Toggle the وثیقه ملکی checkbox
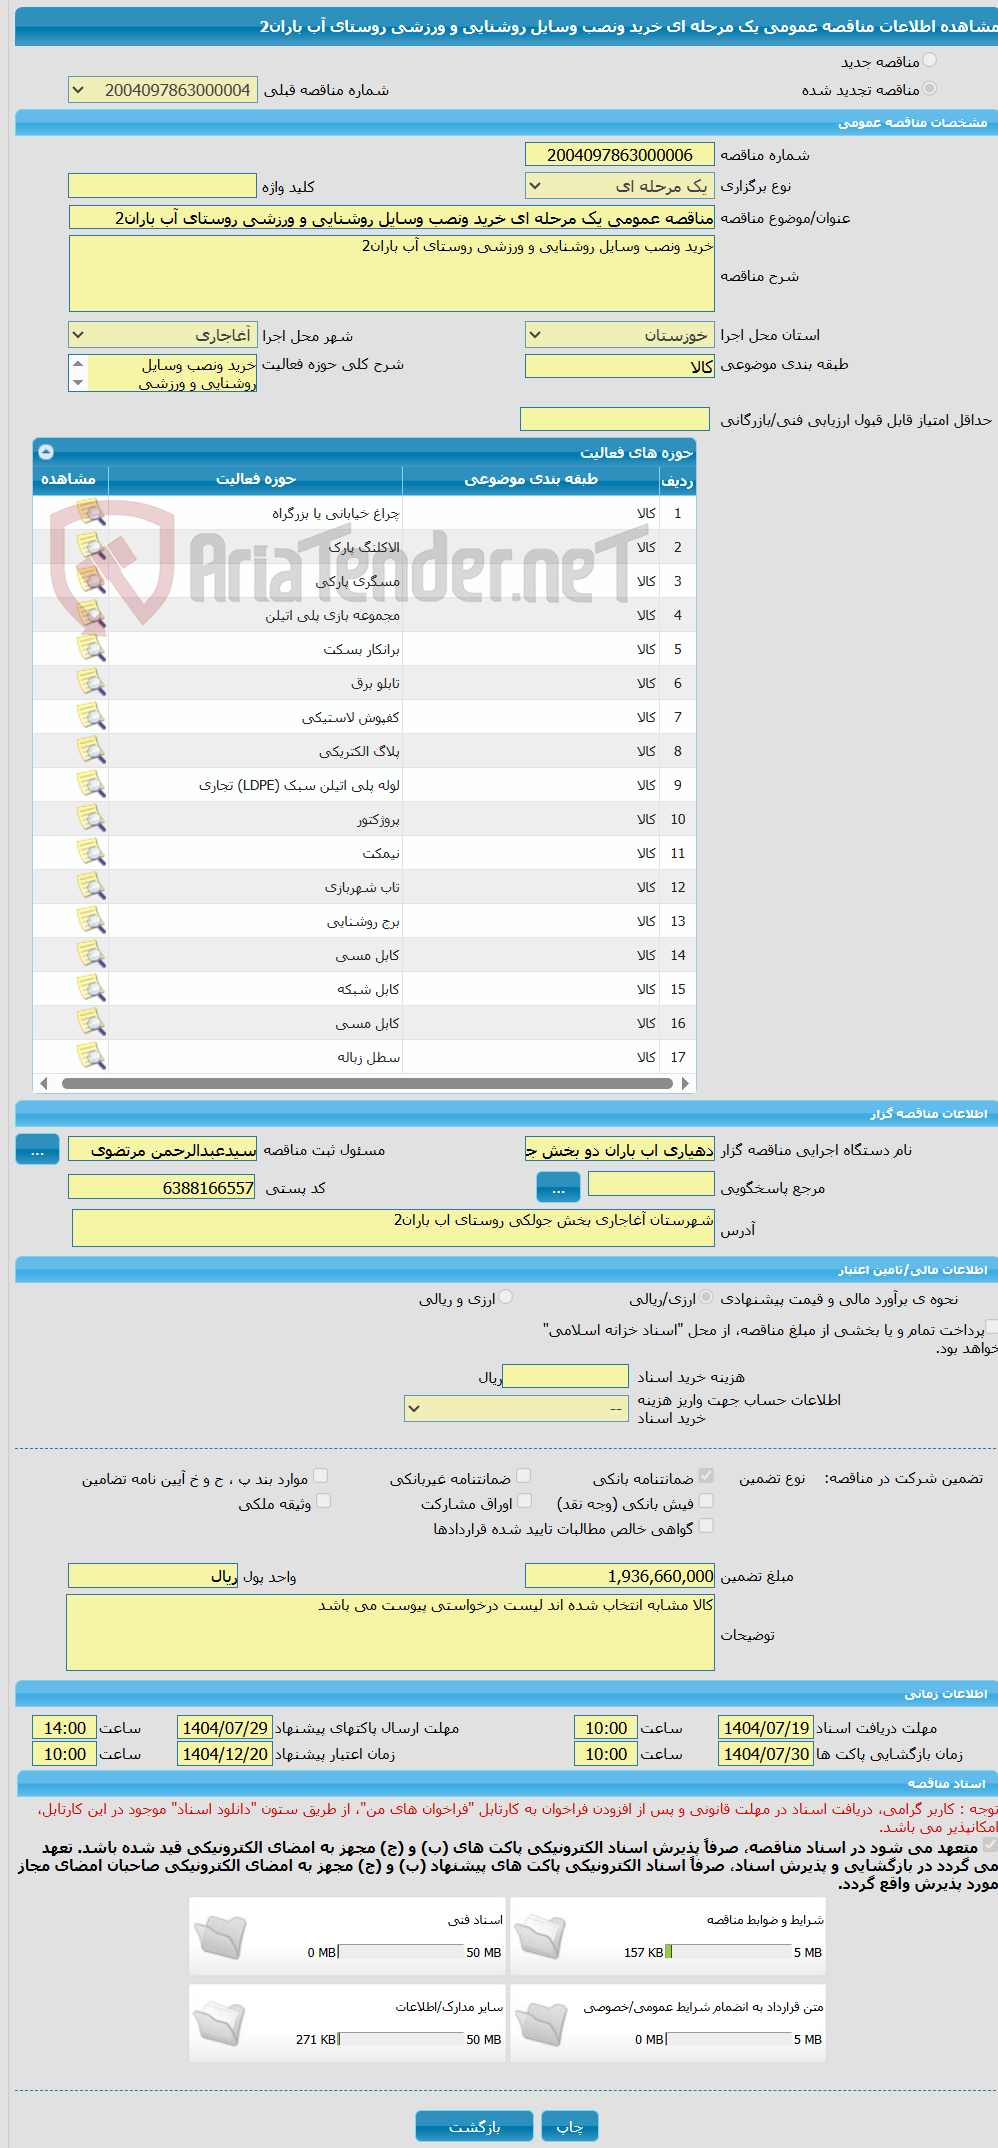This screenshot has width=998, height=2148. (324, 1501)
